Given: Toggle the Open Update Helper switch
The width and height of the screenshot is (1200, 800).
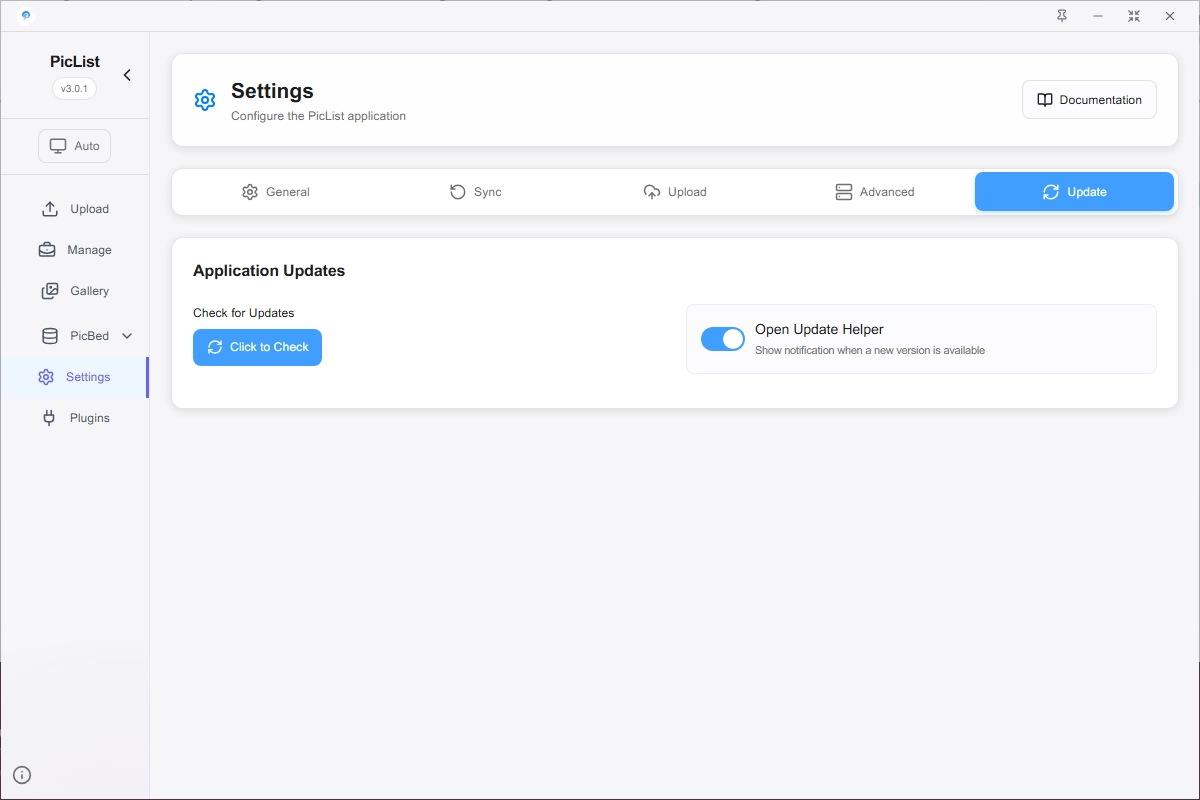Looking at the screenshot, I should pos(723,339).
